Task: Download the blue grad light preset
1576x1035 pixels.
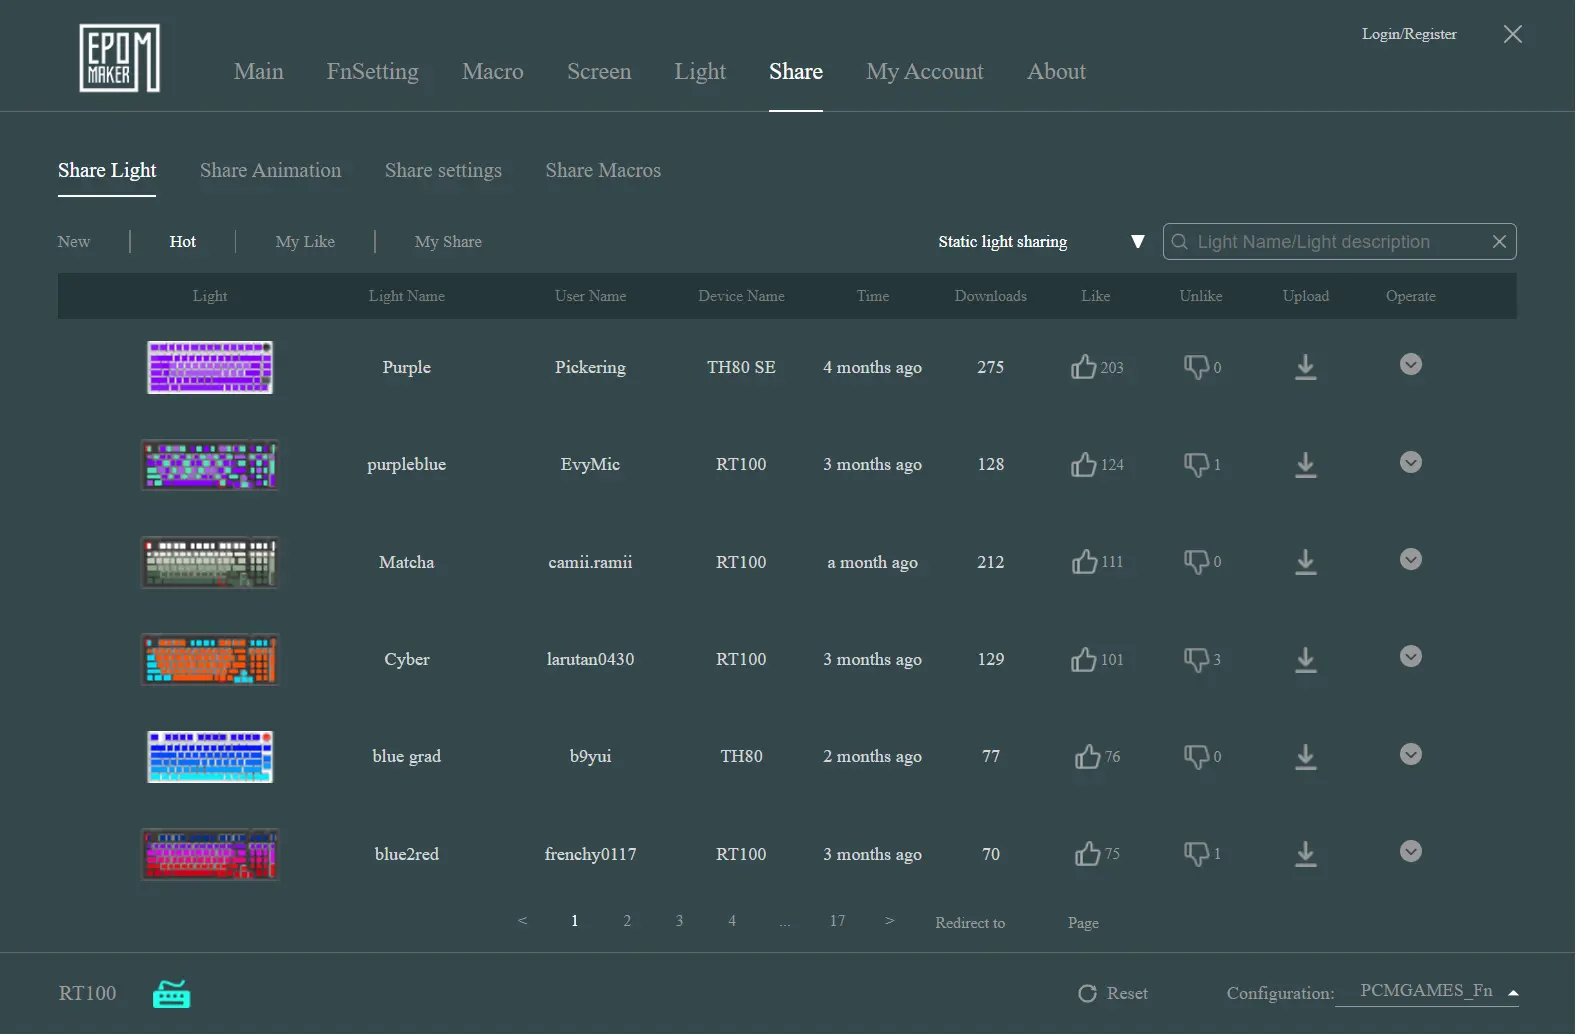Action: pos(1306,756)
